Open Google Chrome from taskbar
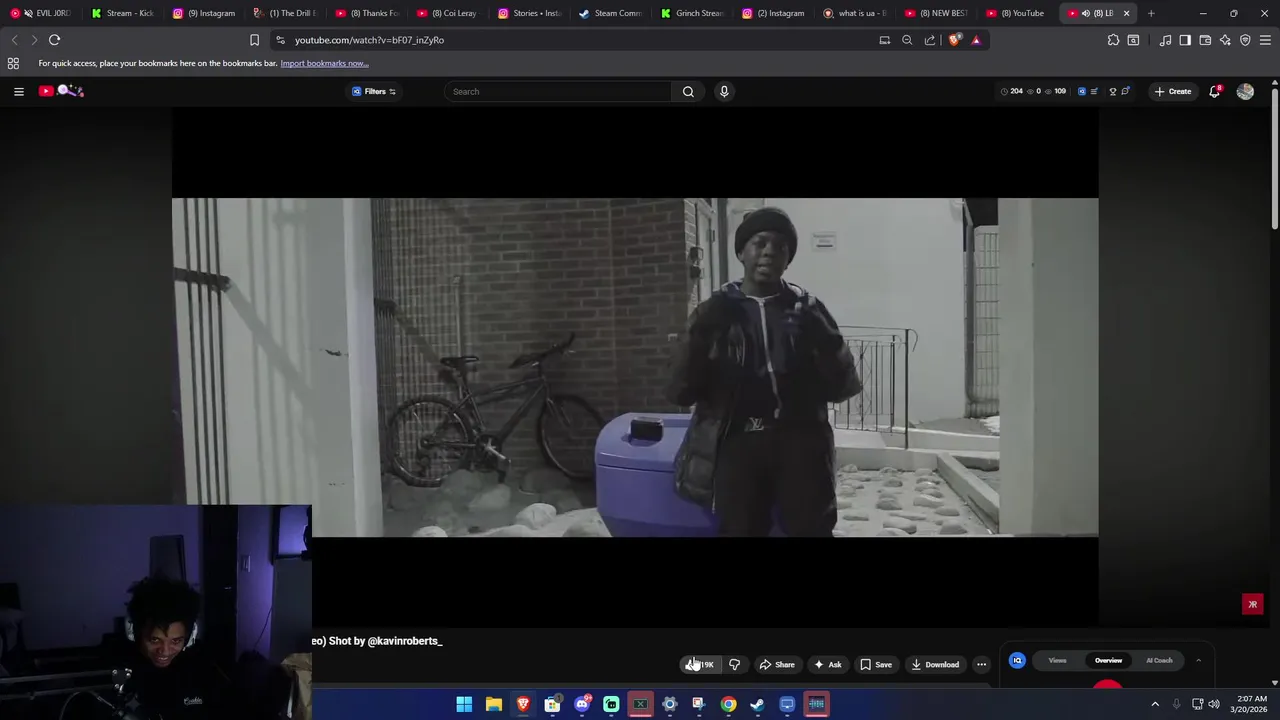Viewport: 1280px width, 720px height. pos(728,704)
